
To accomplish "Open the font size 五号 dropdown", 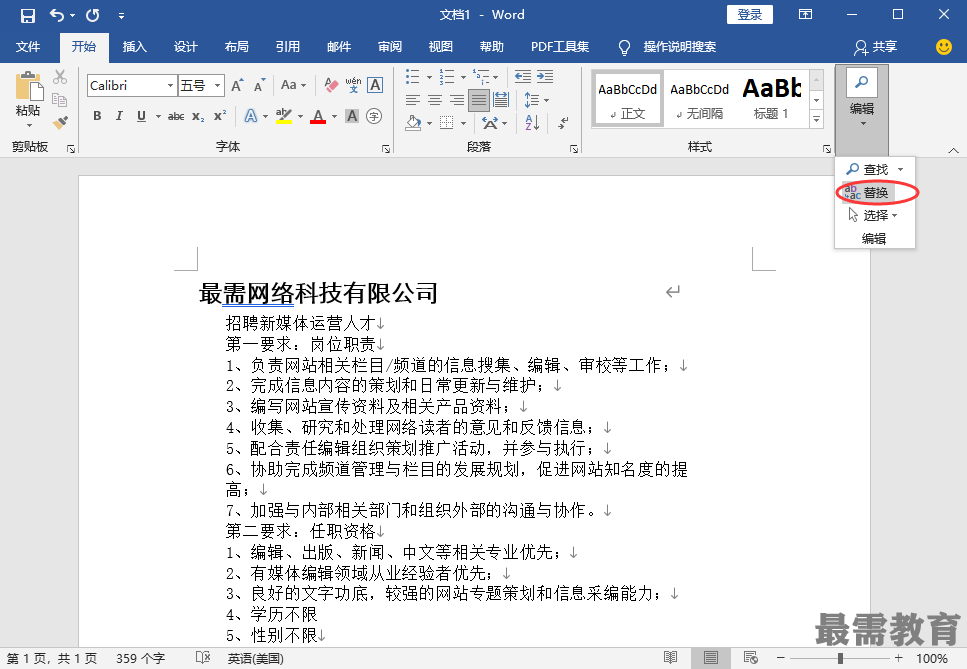I will tap(217, 86).
